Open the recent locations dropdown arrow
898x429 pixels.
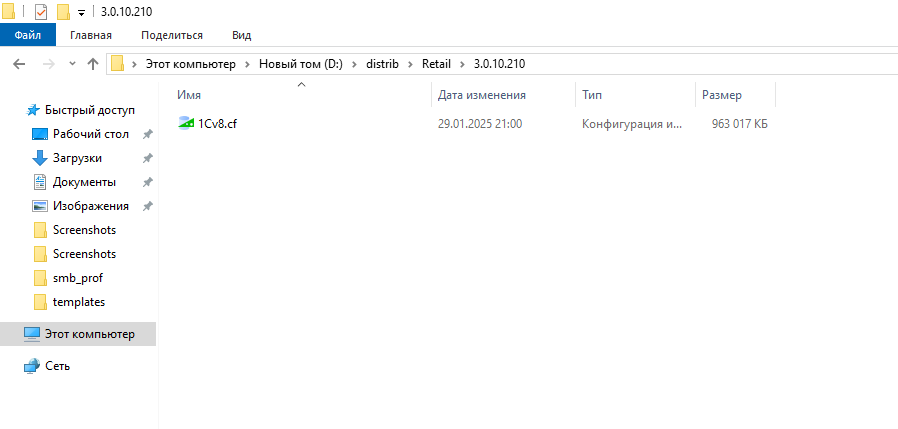click(72, 64)
